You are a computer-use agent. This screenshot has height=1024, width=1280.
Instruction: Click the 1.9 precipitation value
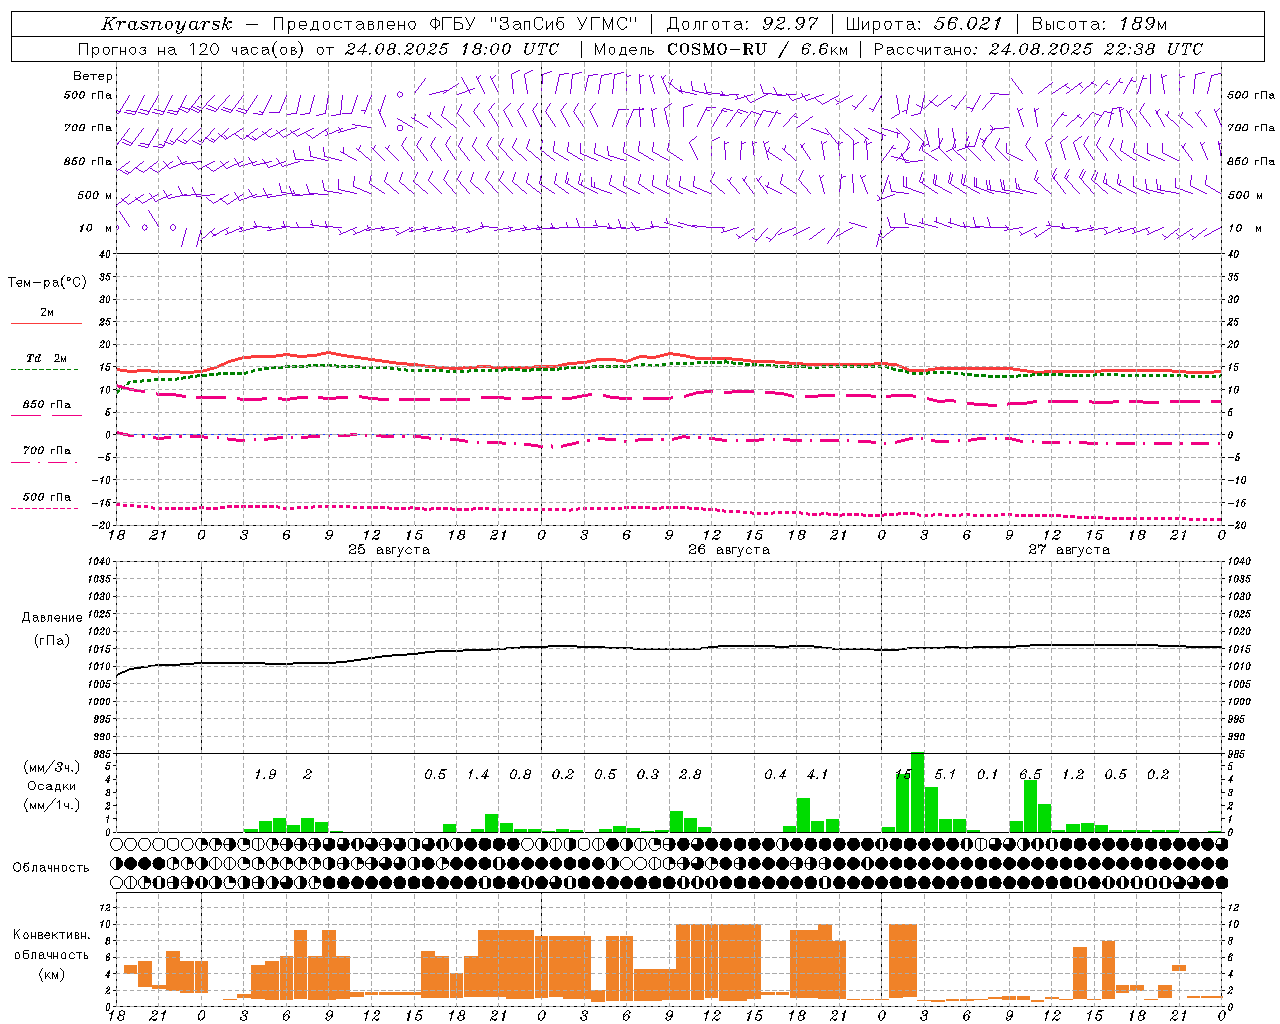tap(265, 775)
